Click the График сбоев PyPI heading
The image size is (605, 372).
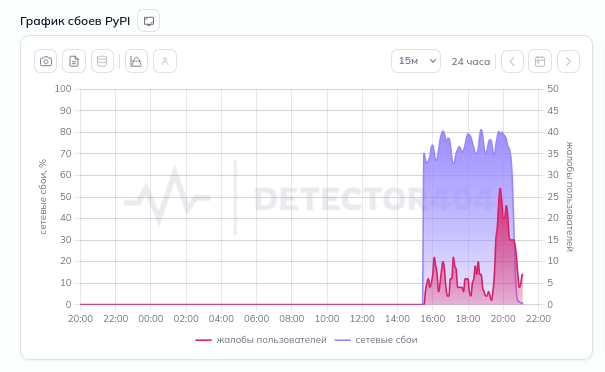click(x=75, y=21)
